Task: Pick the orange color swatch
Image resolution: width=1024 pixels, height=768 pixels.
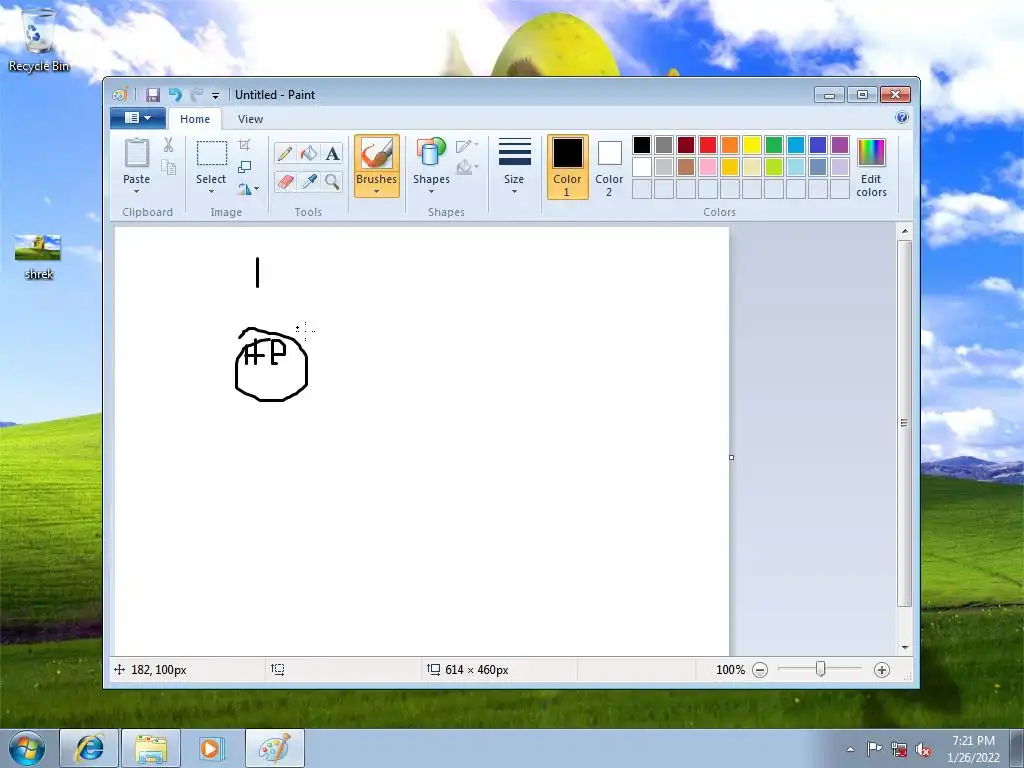Action: [x=730, y=145]
